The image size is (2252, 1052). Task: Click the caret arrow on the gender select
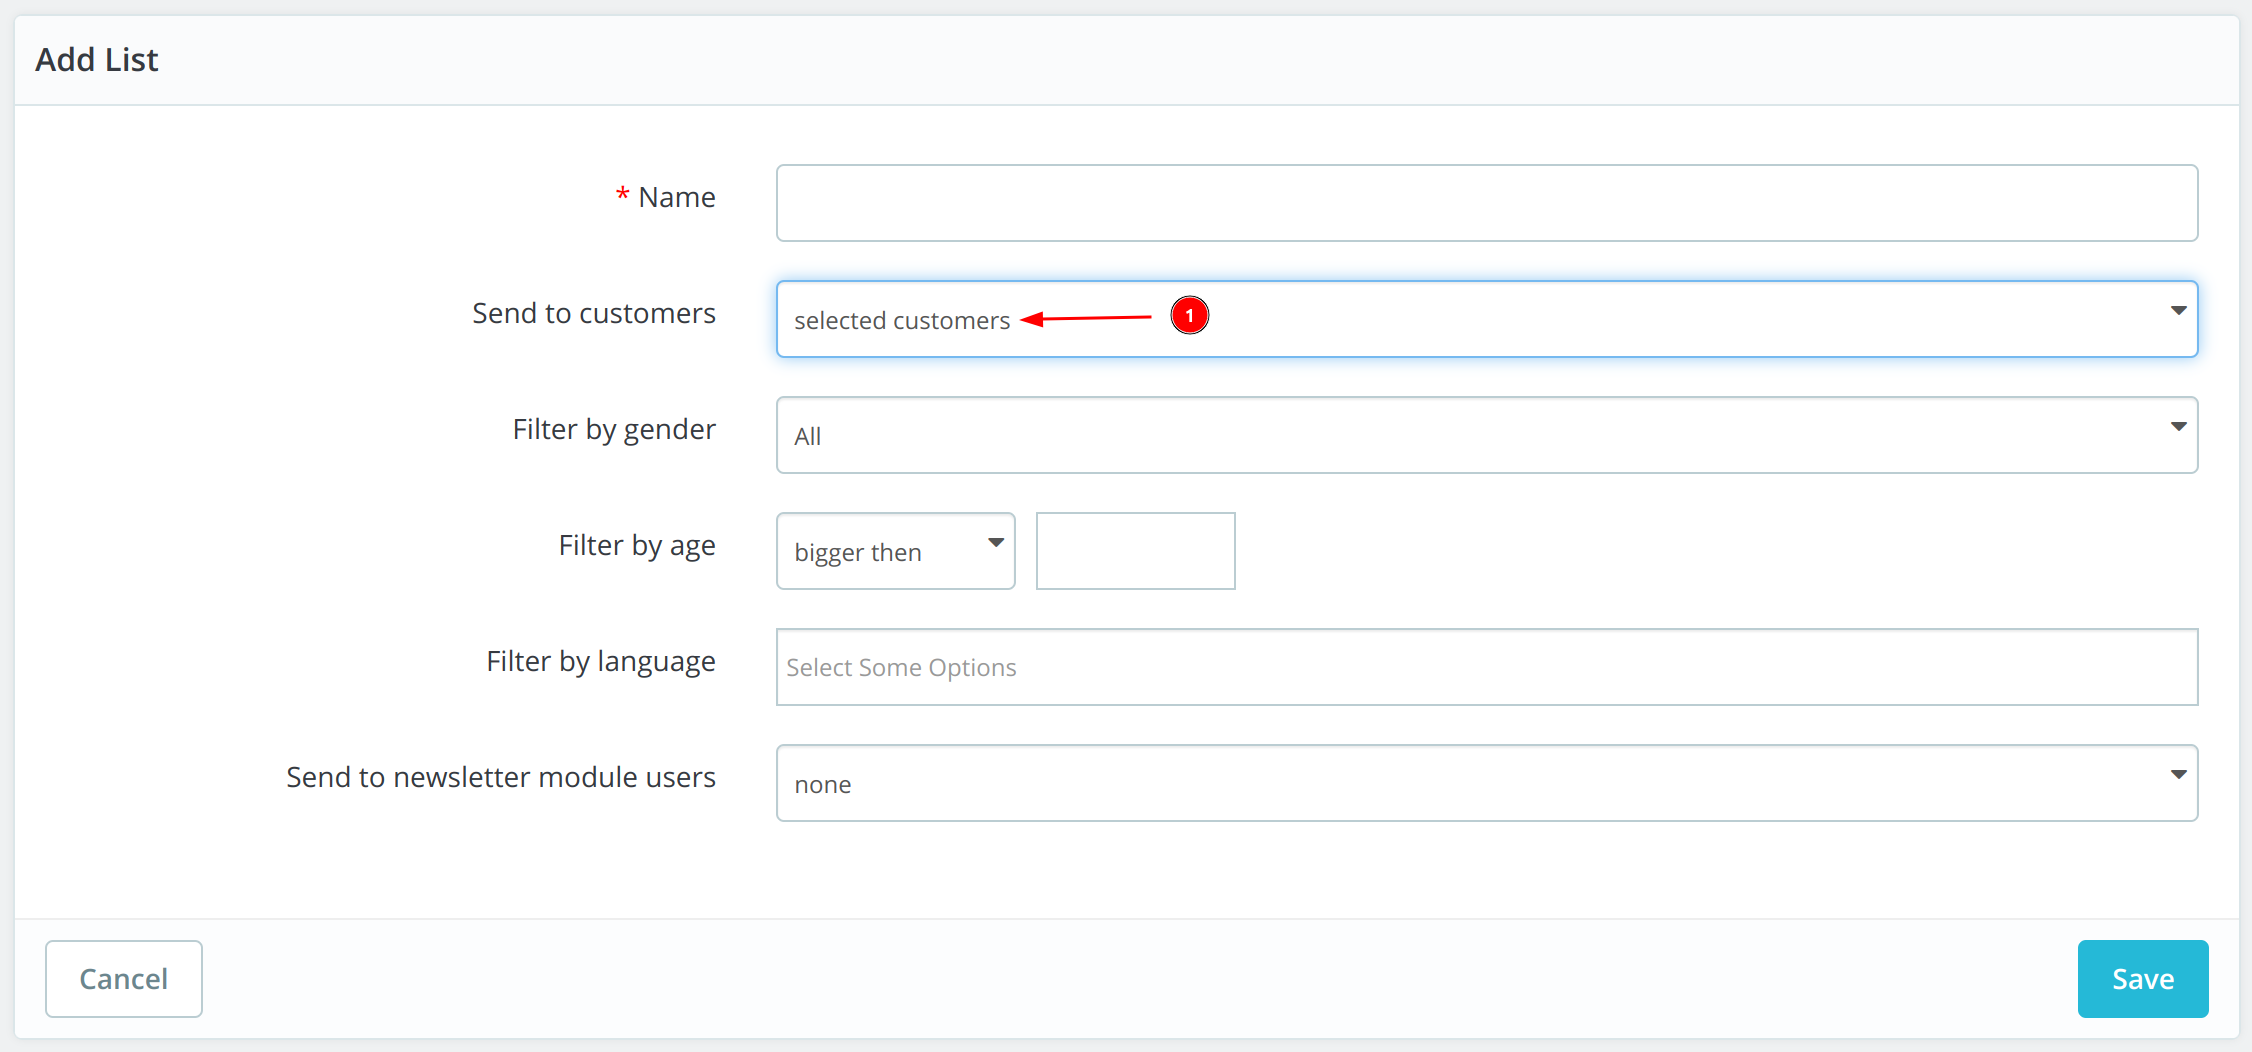click(x=2177, y=427)
